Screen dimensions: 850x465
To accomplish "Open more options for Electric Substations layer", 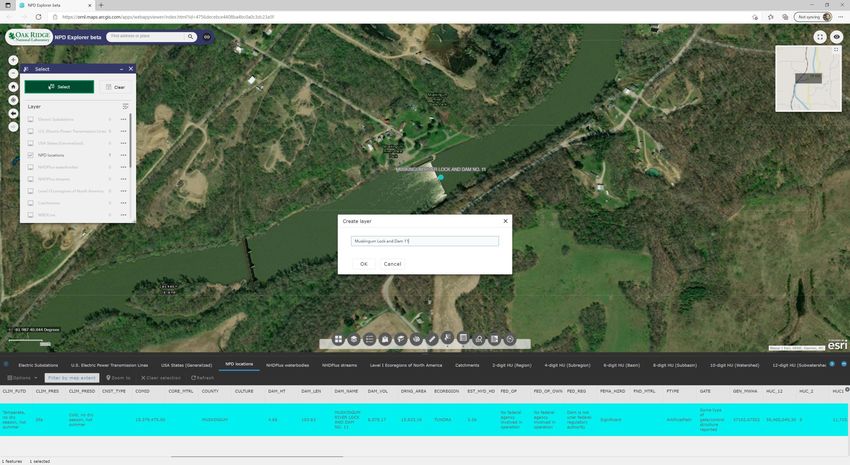I will [124, 119].
